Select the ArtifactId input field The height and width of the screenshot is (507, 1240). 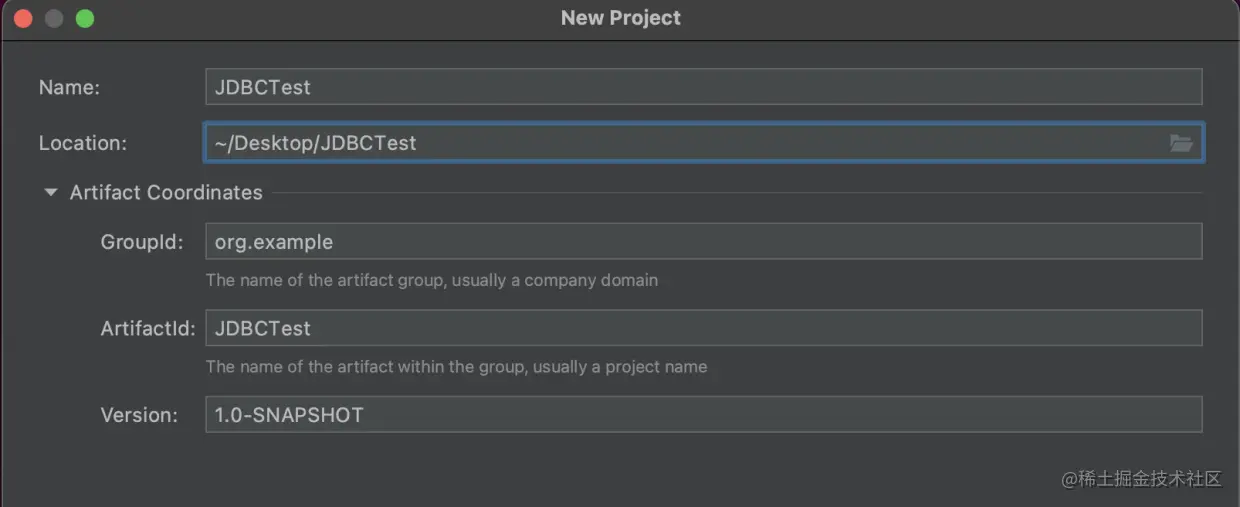[702, 328]
